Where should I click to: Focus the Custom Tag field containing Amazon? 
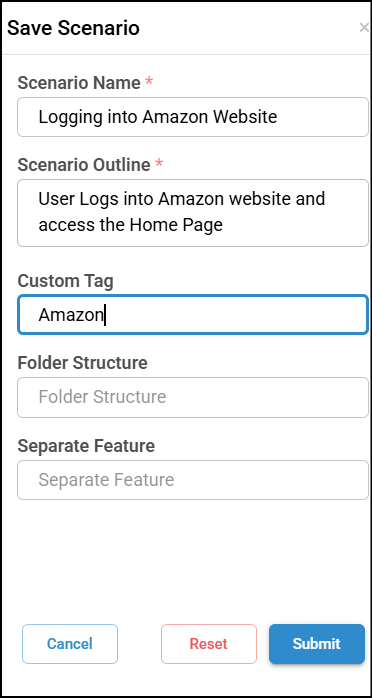pos(193,315)
